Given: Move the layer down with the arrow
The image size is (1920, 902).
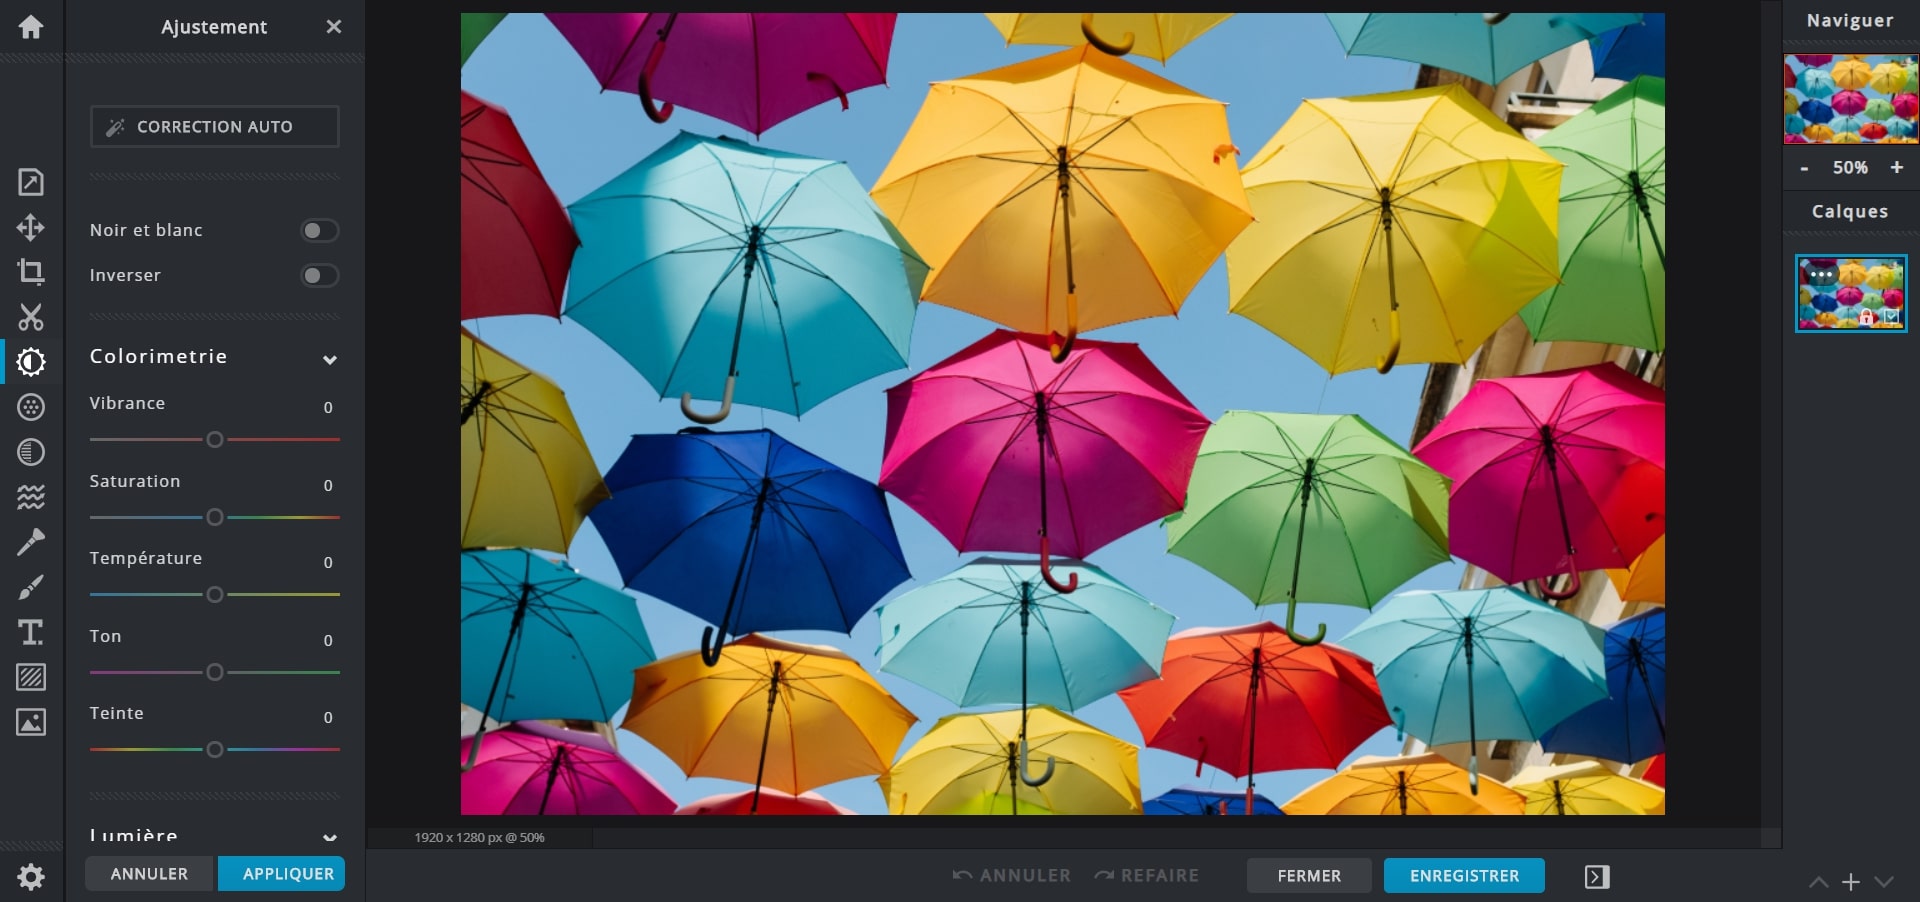Looking at the screenshot, I should pos(1884,882).
